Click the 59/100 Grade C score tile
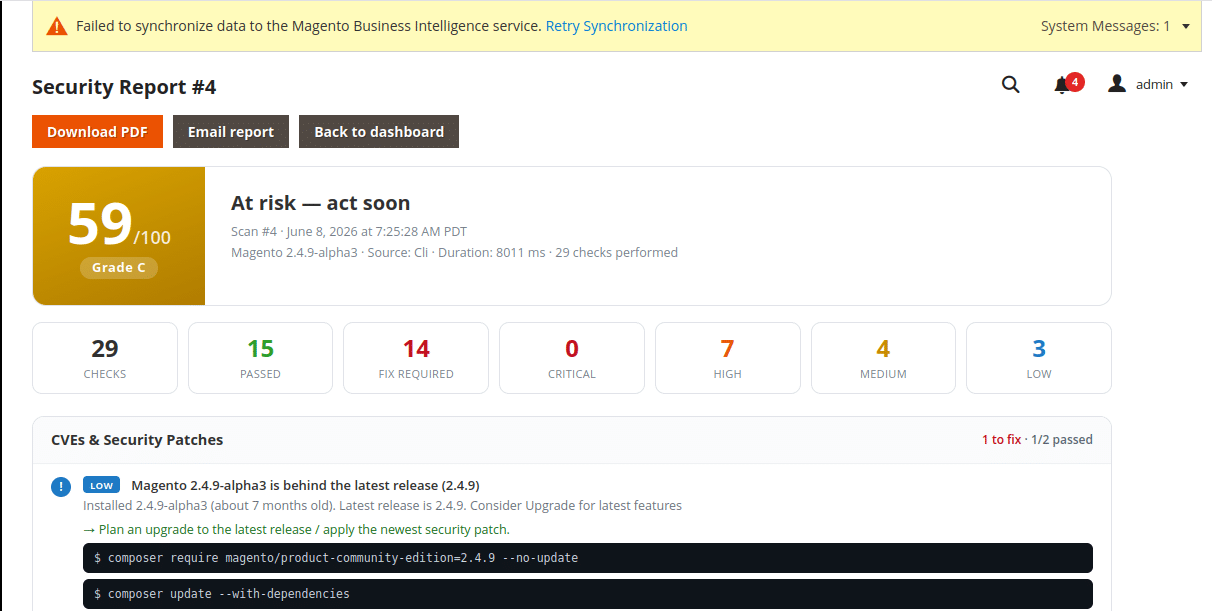1212x611 pixels. 119,236
